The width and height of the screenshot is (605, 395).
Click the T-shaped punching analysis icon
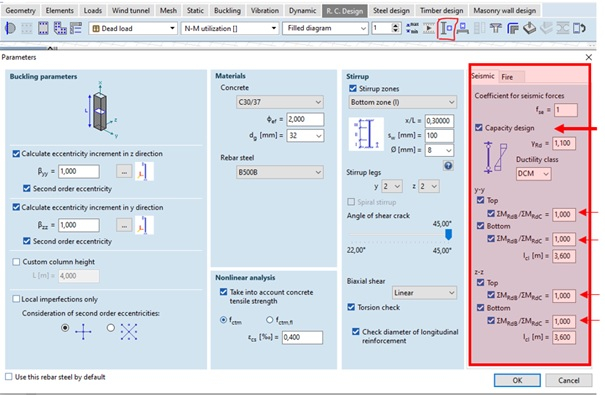click(x=495, y=28)
